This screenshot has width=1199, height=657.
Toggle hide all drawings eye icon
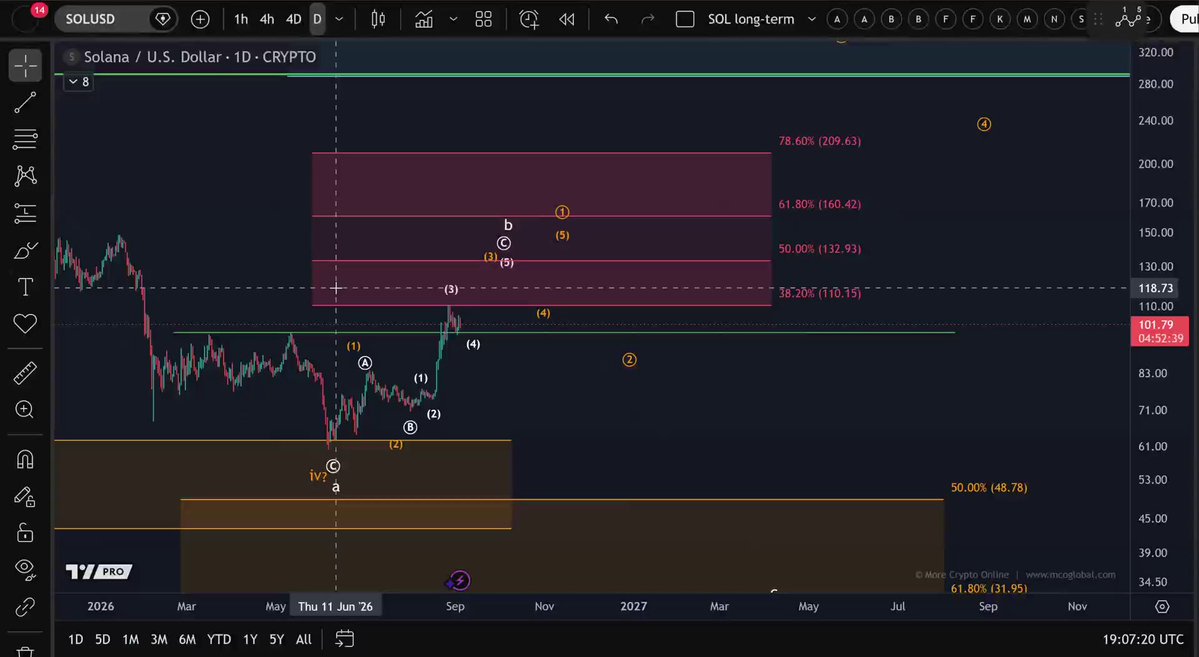click(25, 568)
